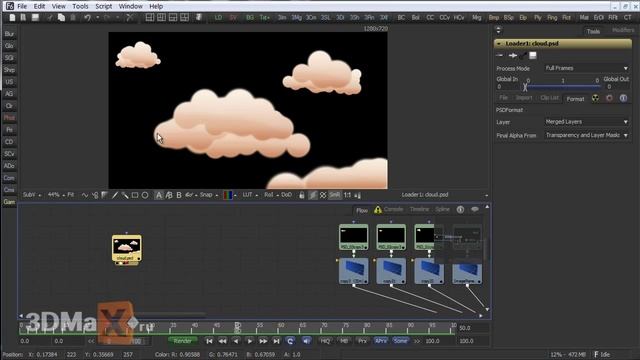Click the Global In range slider handle

tap(525, 87)
